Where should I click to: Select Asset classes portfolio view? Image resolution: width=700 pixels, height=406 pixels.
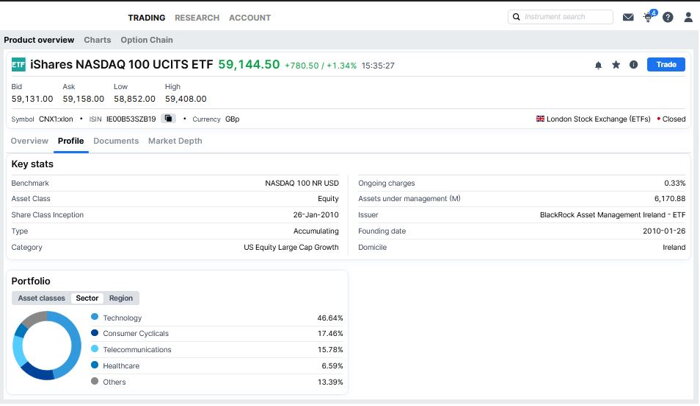pyautogui.click(x=42, y=298)
